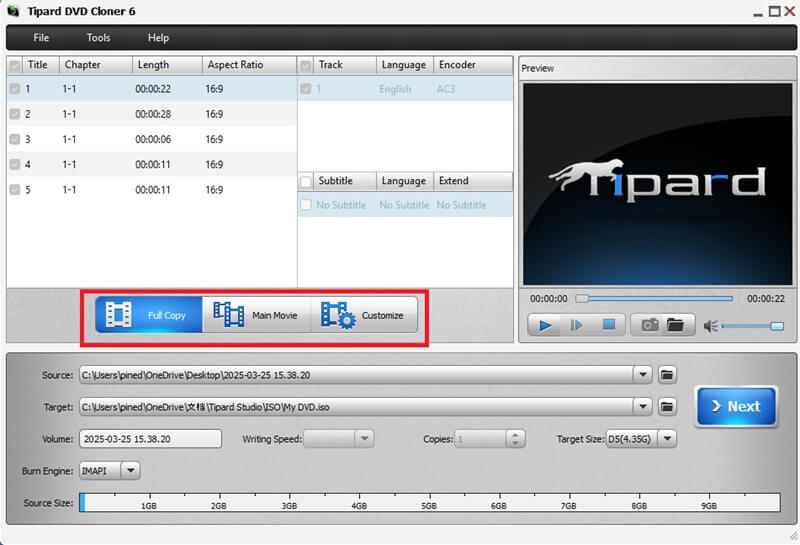Click the Copies stepper arrows
Screen dimensions: 800x545
tap(515, 438)
